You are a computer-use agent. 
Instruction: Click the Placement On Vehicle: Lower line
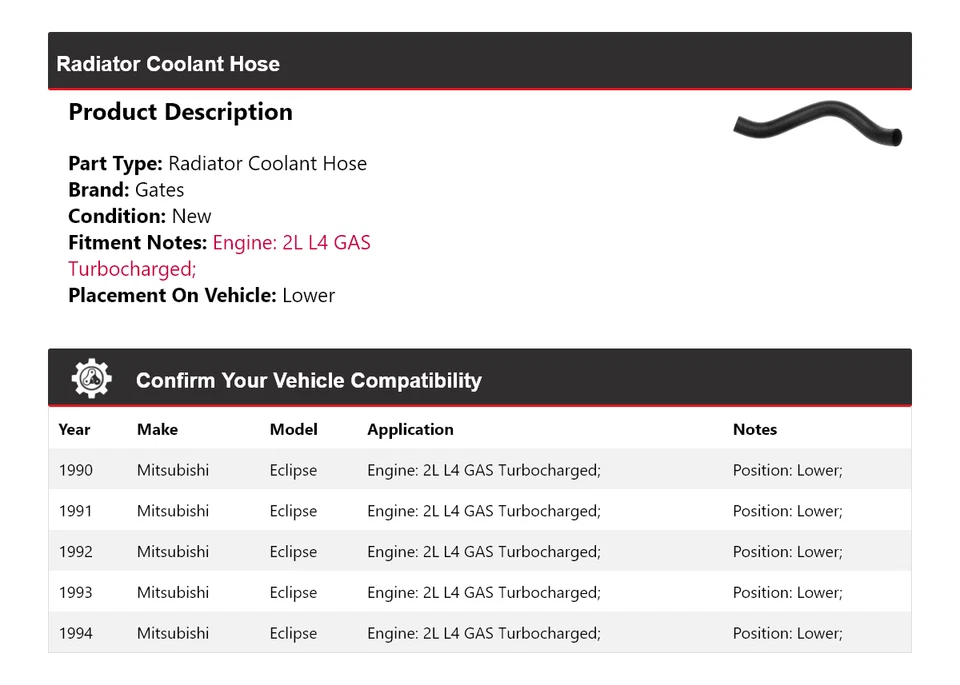point(201,295)
